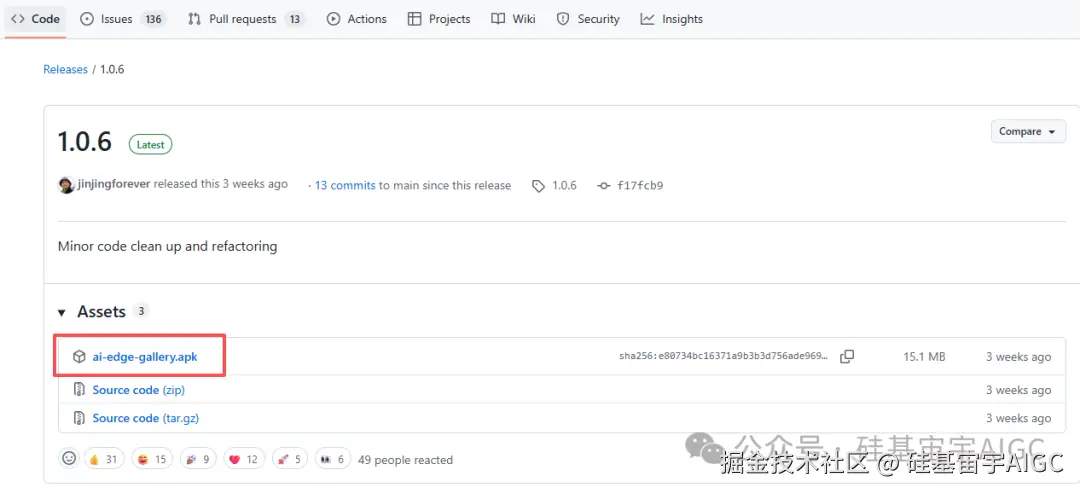Switch to the Pull requests tab
The width and height of the screenshot is (1080, 493).
coord(246,19)
